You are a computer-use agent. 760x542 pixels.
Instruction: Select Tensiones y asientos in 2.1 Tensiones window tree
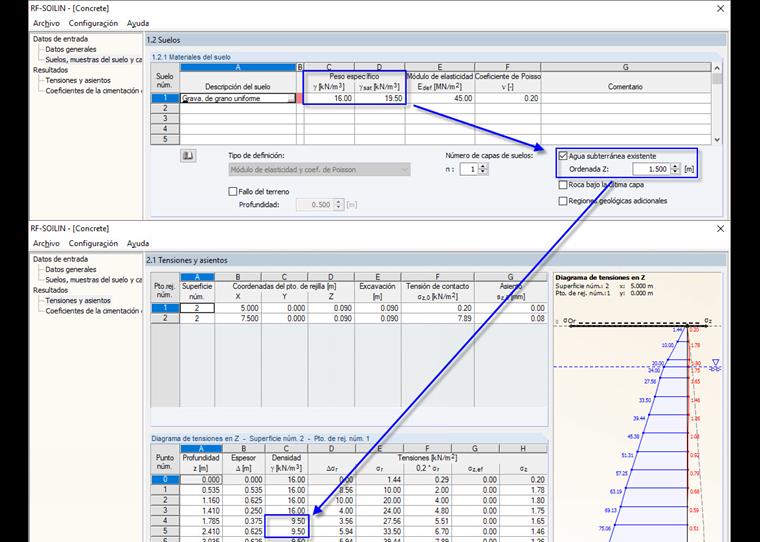click(78, 301)
